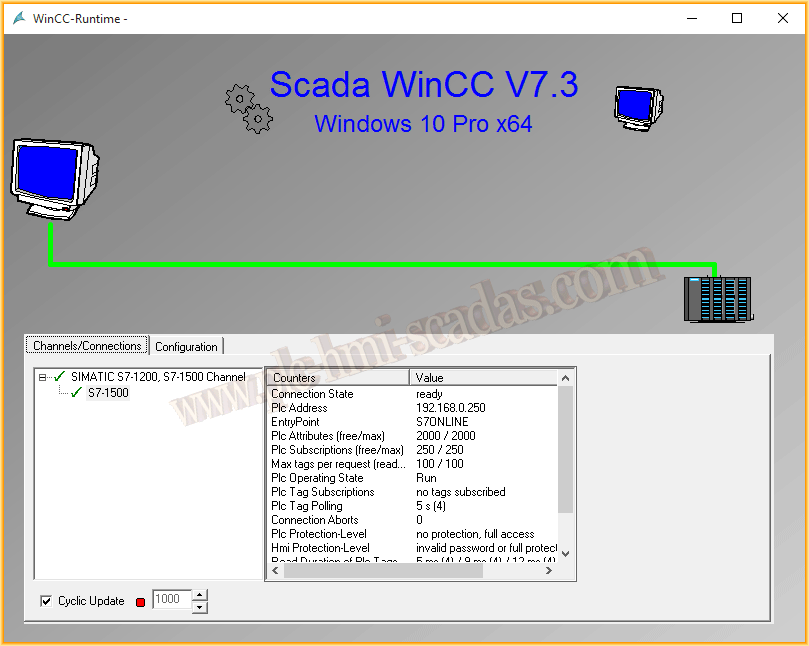Click the green check beside S7-1500
The width and height of the screenshot is (809, 646).
pos(76,393)
